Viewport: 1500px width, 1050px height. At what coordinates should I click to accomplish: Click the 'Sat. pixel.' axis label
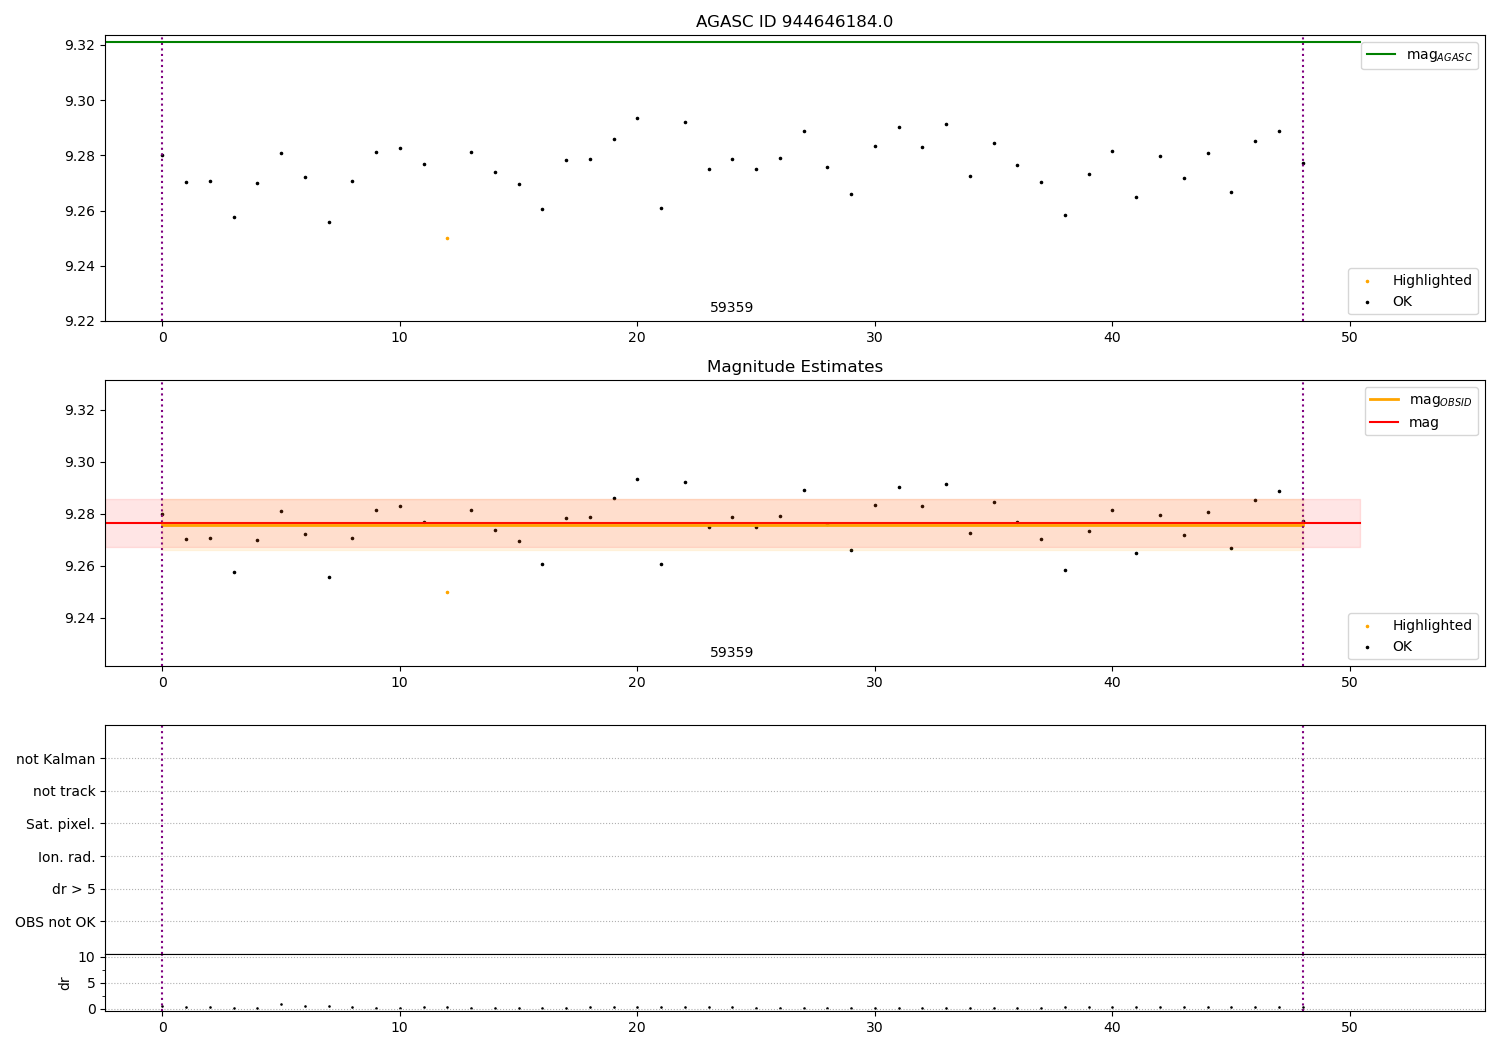point(61,825)
